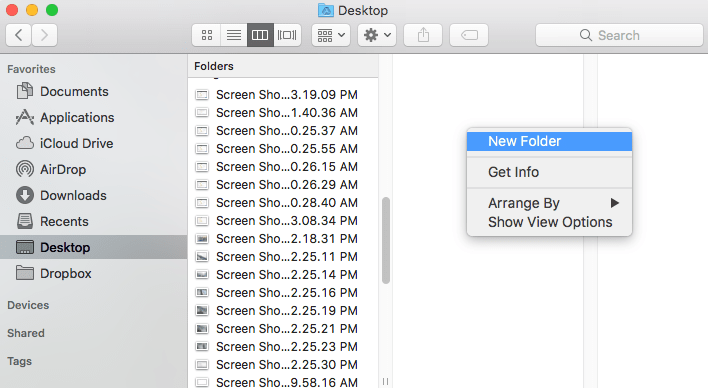Choose Get Info from context menu
Screen dimensions: 708x388
[550, 172]
